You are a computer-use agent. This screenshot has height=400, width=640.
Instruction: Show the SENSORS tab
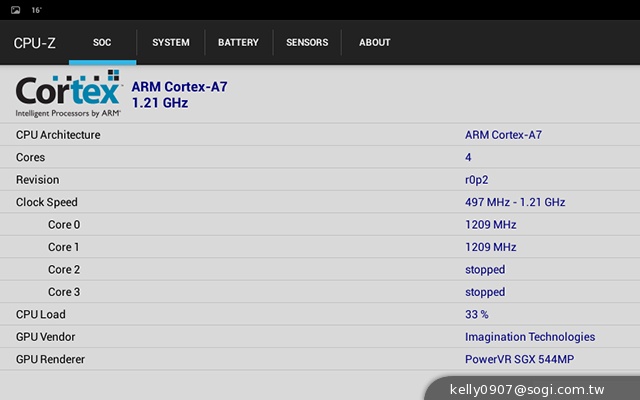[306, 43]
